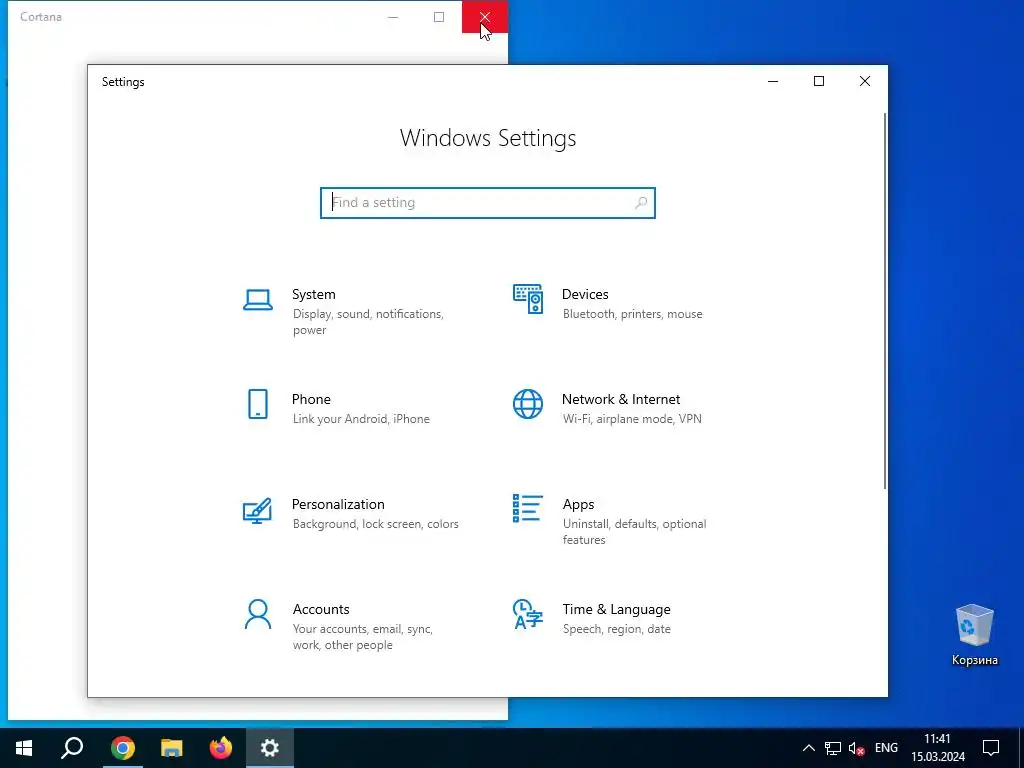Open the Network & Internet globe icon
This screenshot has height=768, width=1024.
pos(528,404)
